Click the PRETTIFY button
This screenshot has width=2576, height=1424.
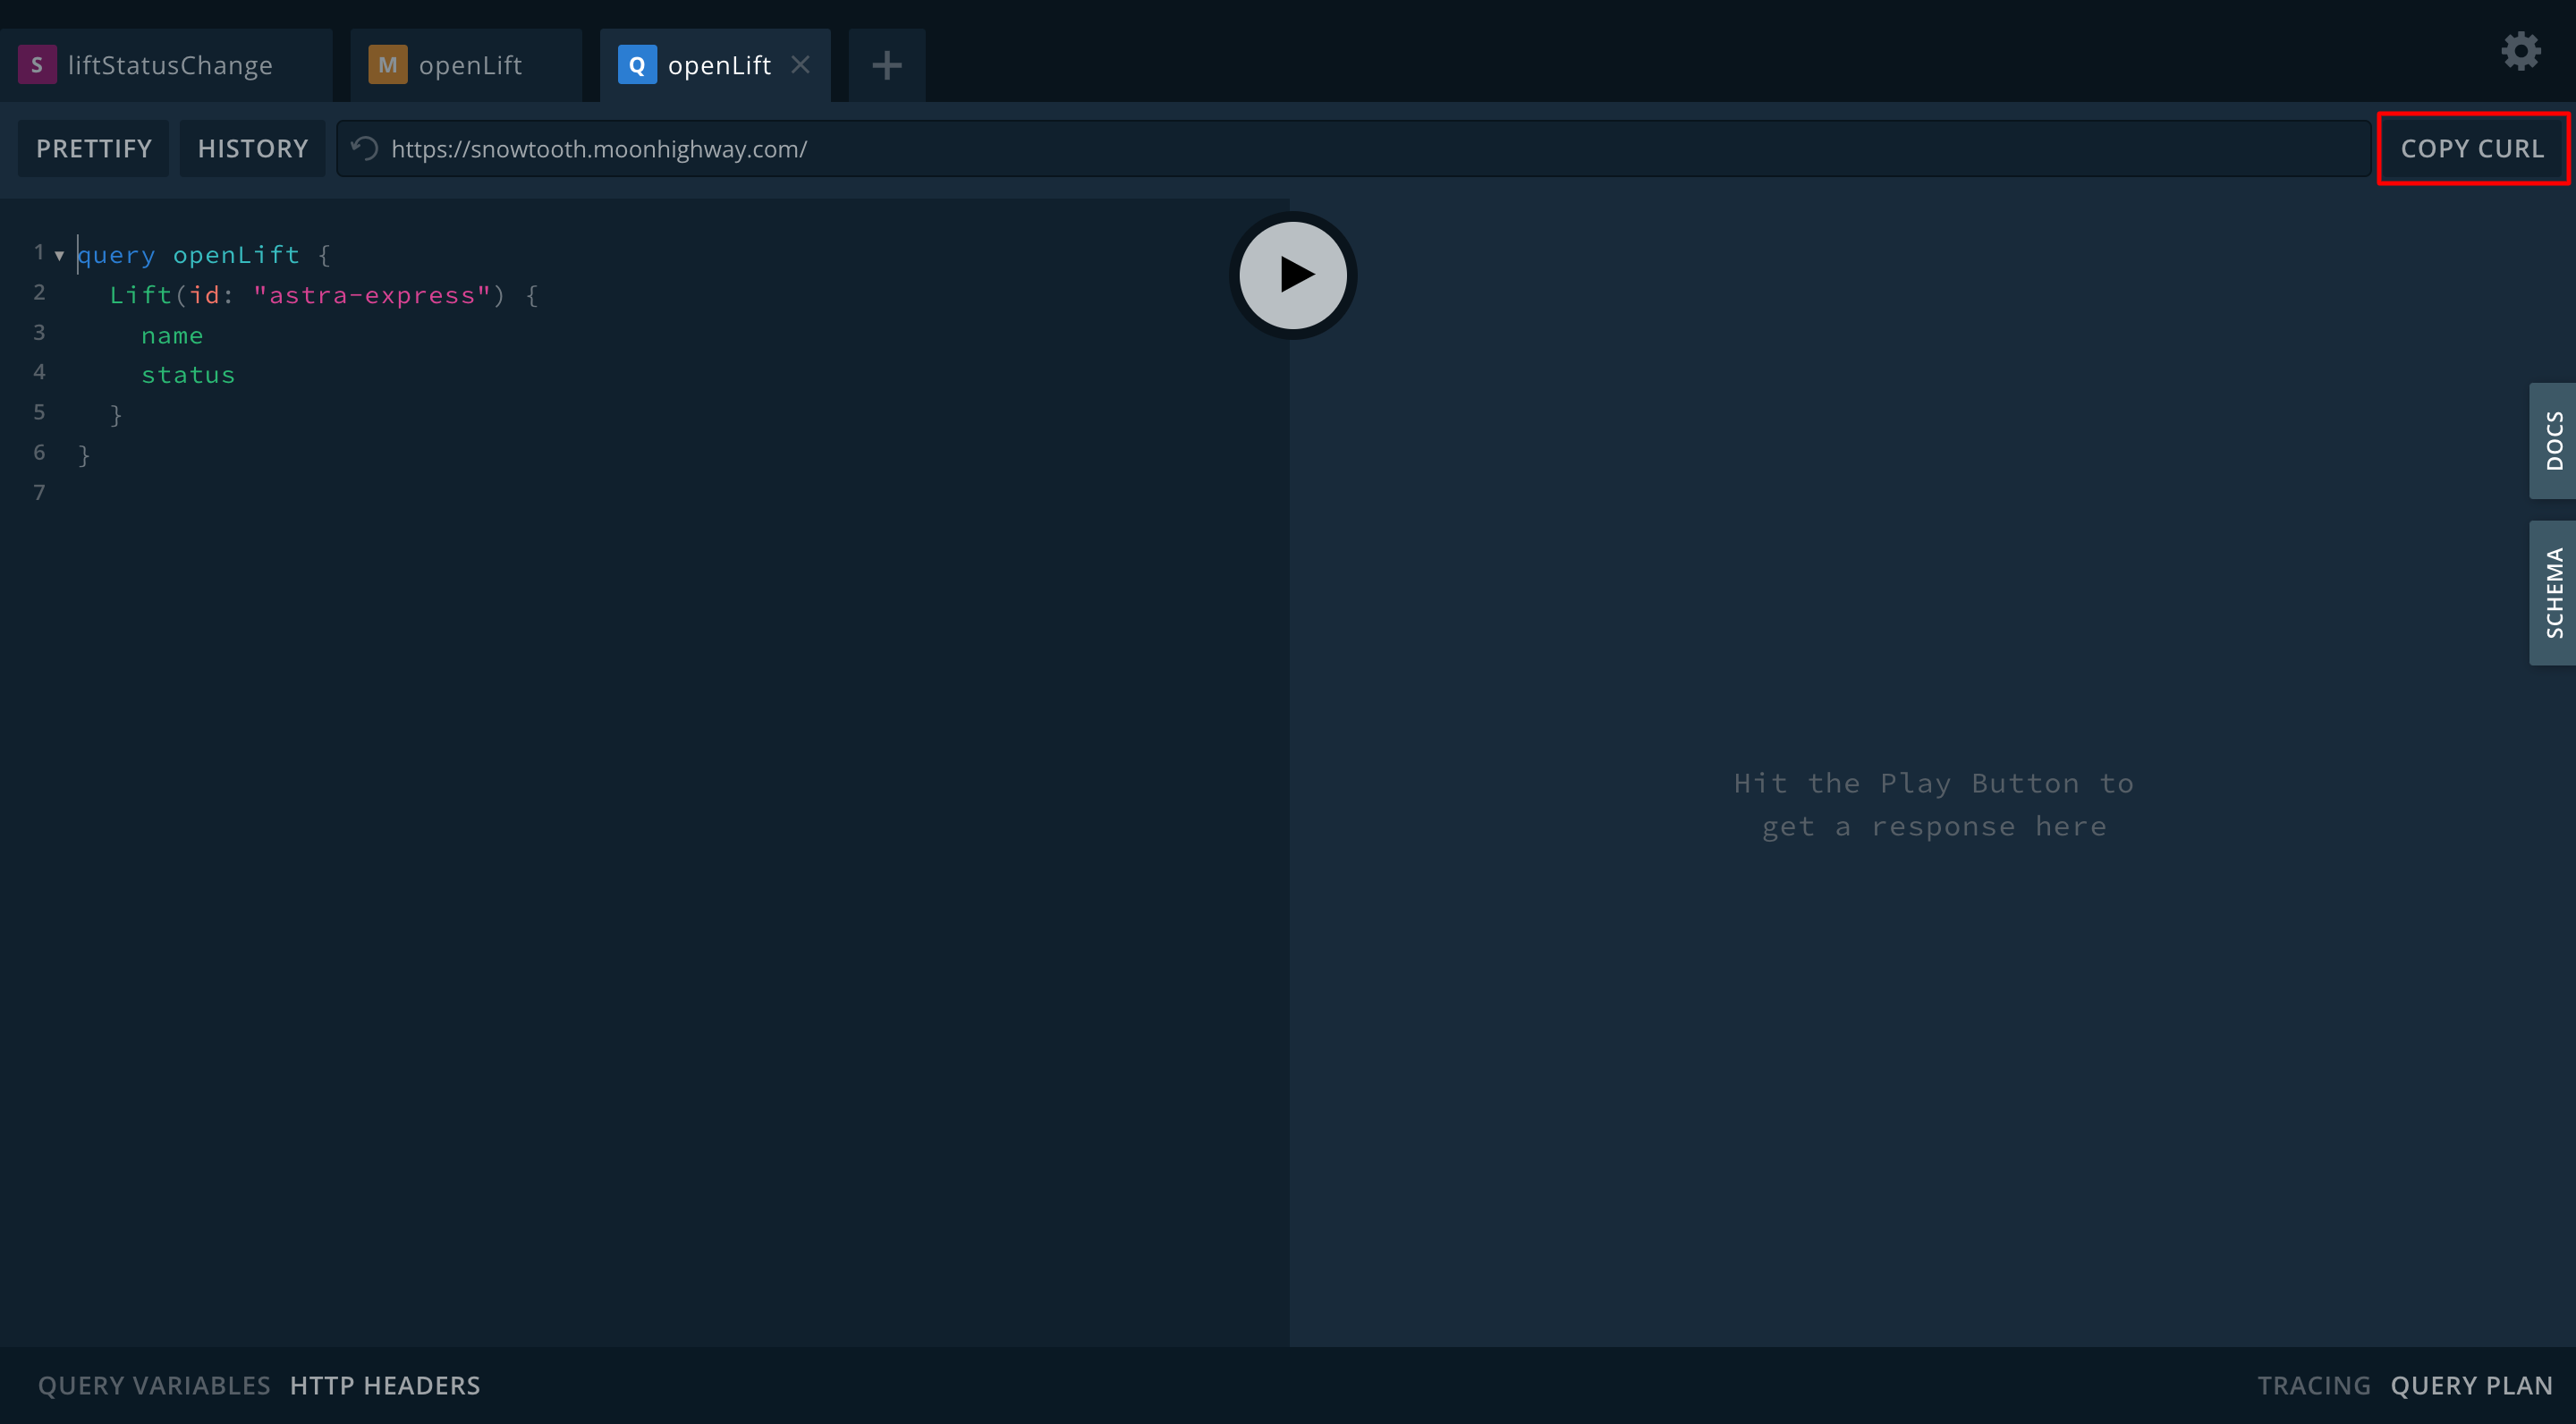[x=94, y=149]
